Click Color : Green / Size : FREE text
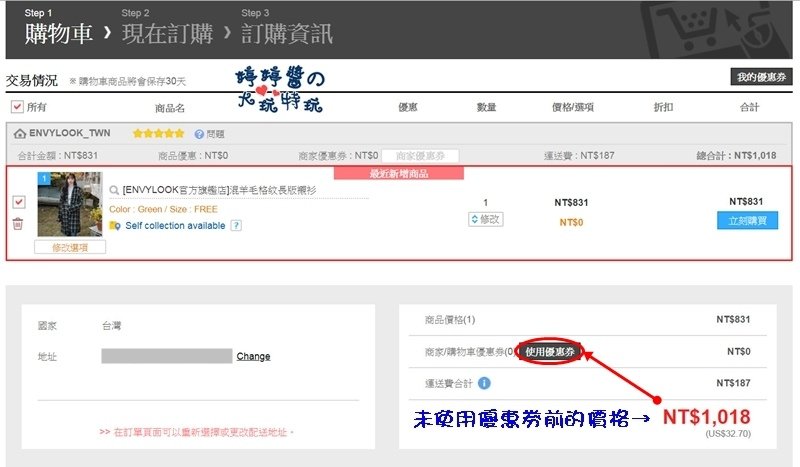The width and height of the screenshot is (800, 467). 163,209
